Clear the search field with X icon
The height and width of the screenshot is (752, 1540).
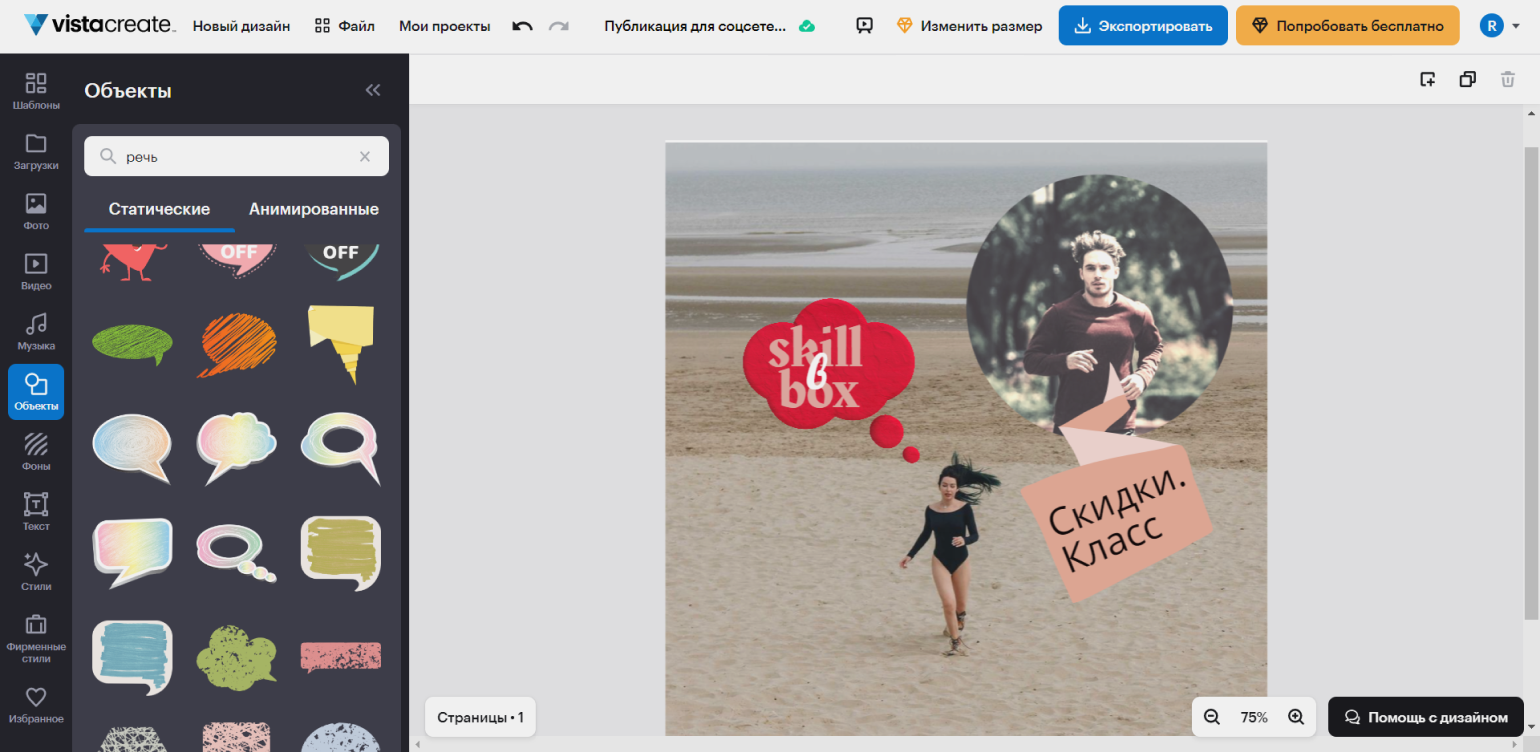pyautogui.click(x=365, y=156)
